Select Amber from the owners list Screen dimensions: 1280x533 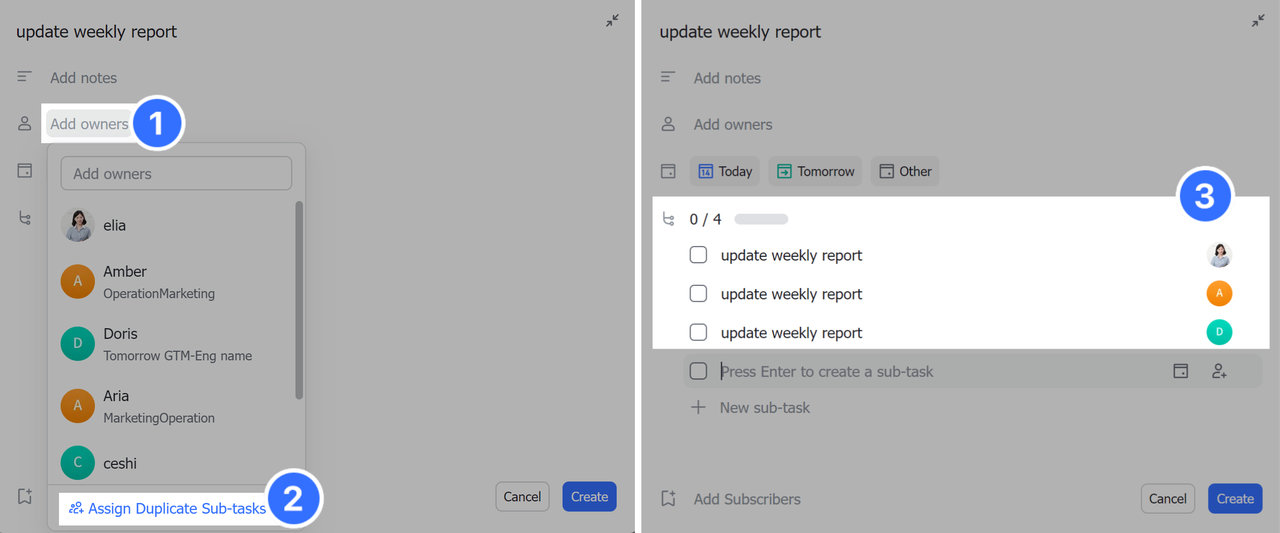coord(125,282)
